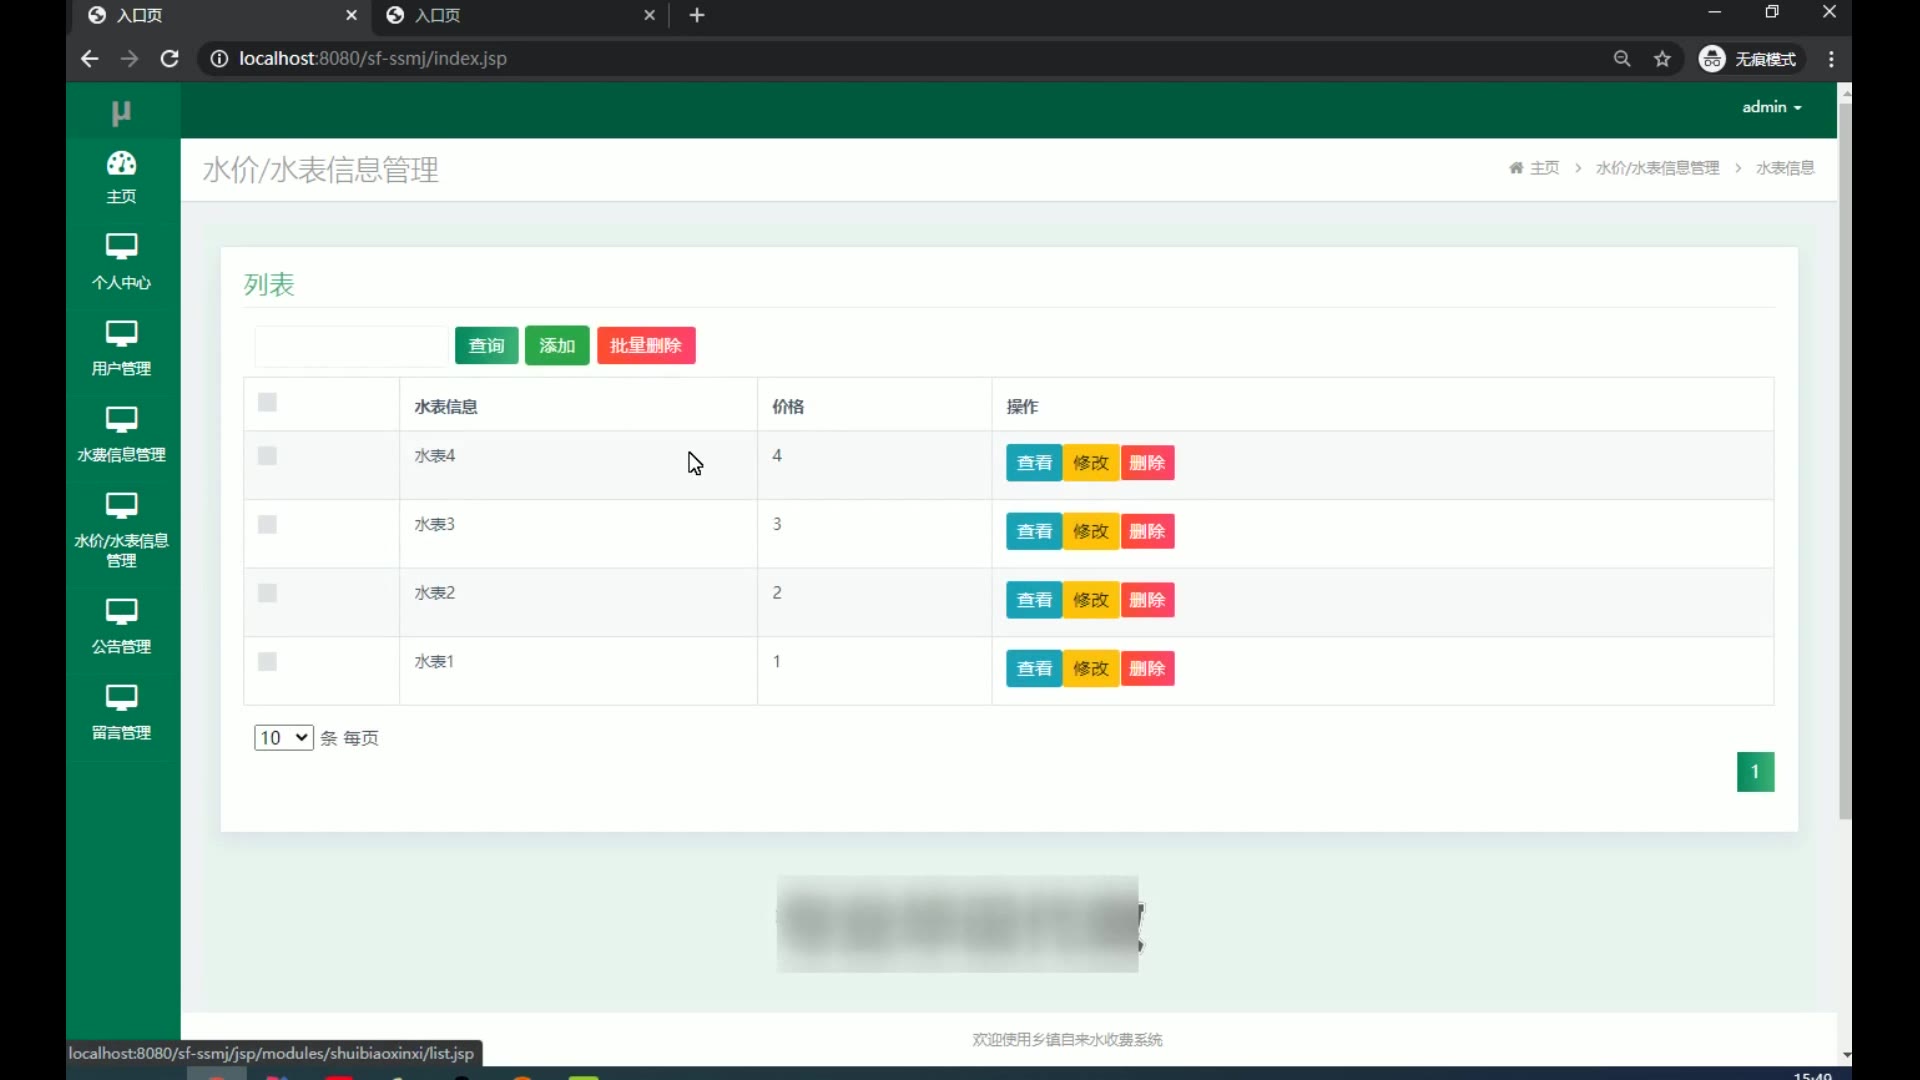Expand the admin user dropdown
Image resolution: width=1920 pixels, height=1080 pixels.
click(1771, 107)
